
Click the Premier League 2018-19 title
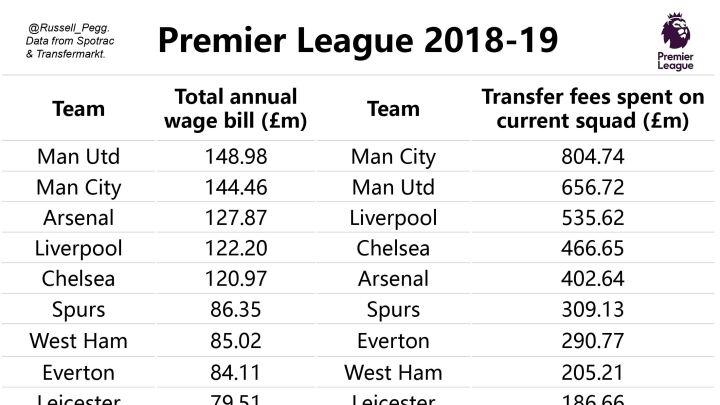click(x=358, y=40)
